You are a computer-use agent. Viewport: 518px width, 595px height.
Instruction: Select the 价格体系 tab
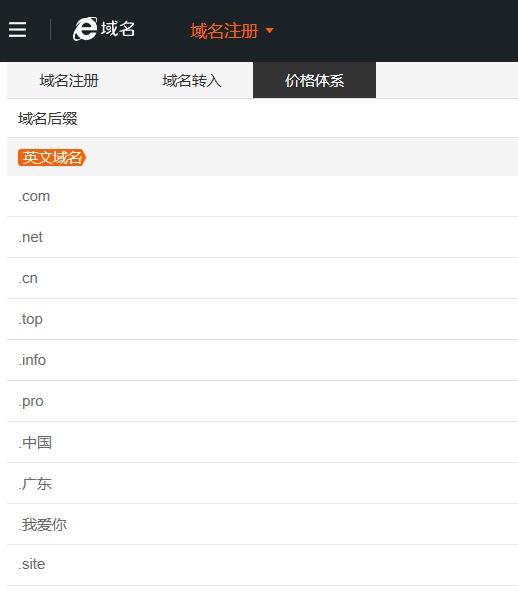click(x=314, y=80)
